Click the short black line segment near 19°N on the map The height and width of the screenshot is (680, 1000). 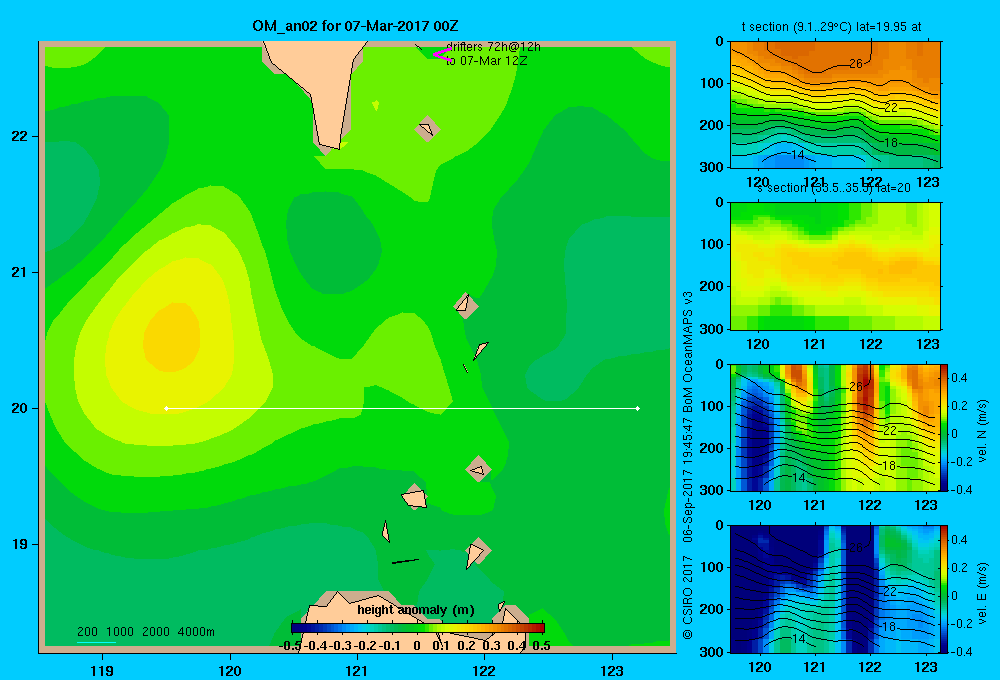tap(406, 561)
